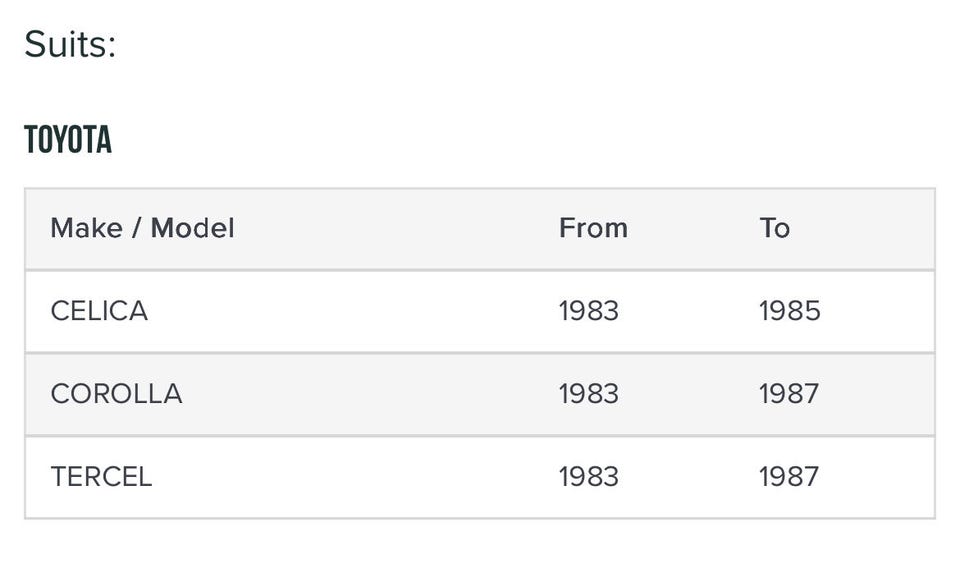Image resolution: width=960 pixels, height=573 pixels.
Task: Click COROLLA's From year 1983
Action: 588,394
